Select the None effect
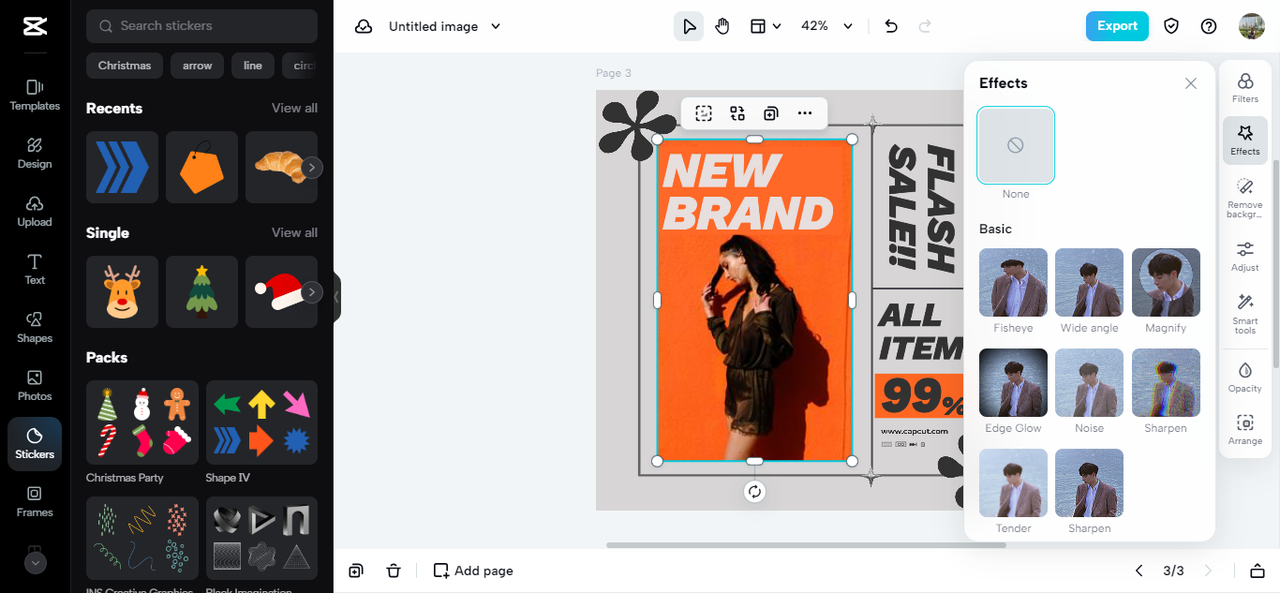The image size is (1280, 593). tap(1016, 146)
